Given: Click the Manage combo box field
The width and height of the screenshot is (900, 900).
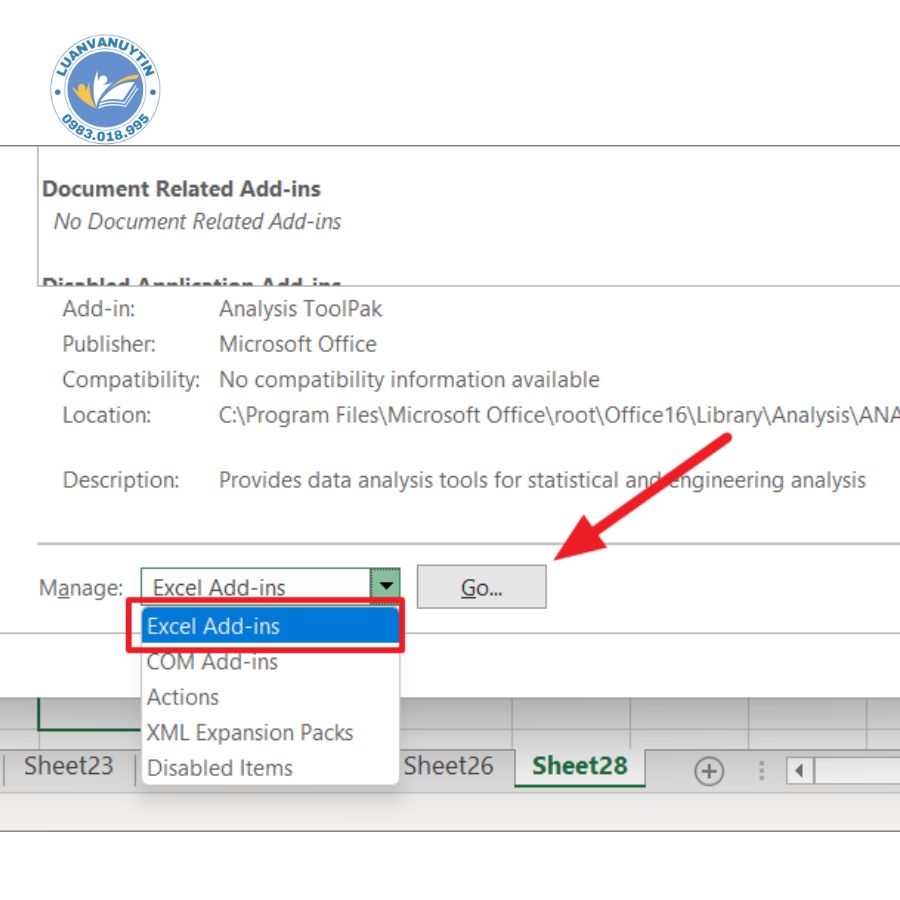Looking at the screenshot, I should [255, 588].
